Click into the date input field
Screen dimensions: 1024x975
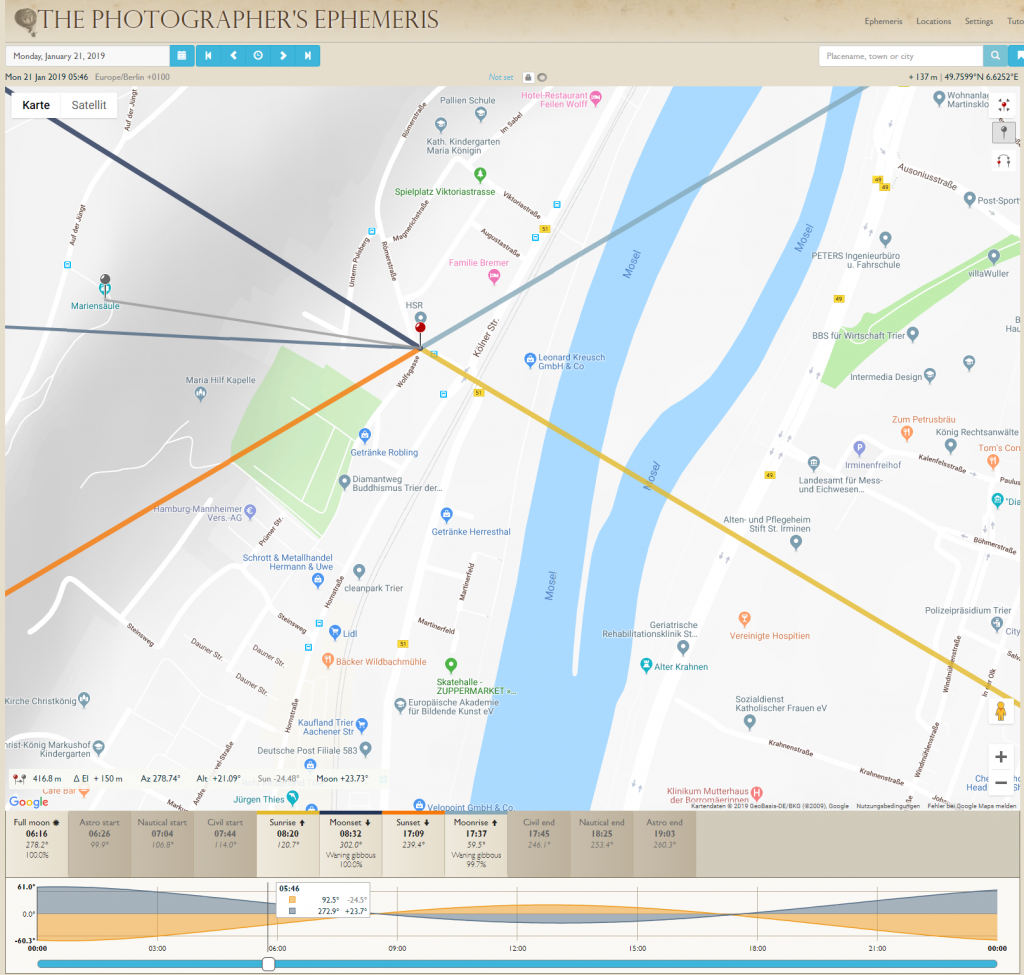[88, 56]
